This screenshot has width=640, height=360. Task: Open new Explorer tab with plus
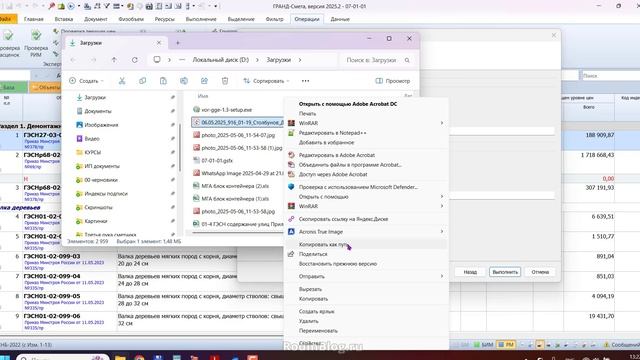[178, 42]
